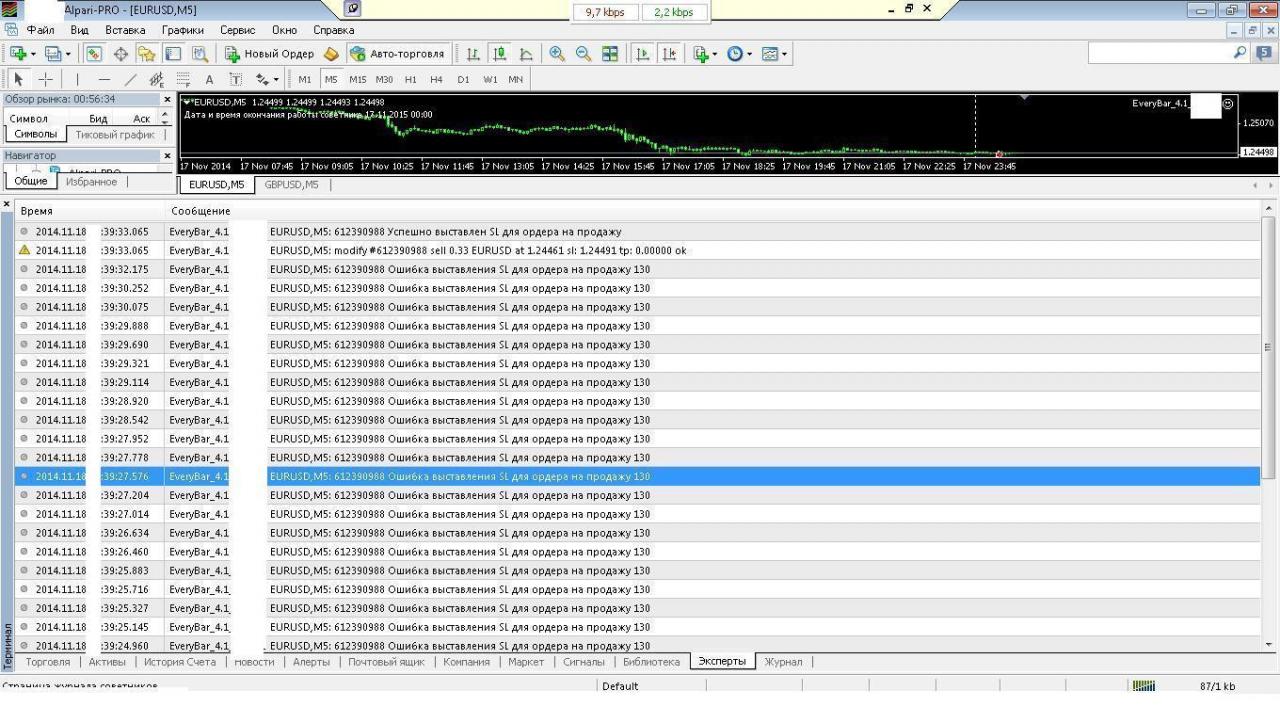
Task: Switch to M5 timeframe
Action: pyautogui.click(x=331, y=79)
